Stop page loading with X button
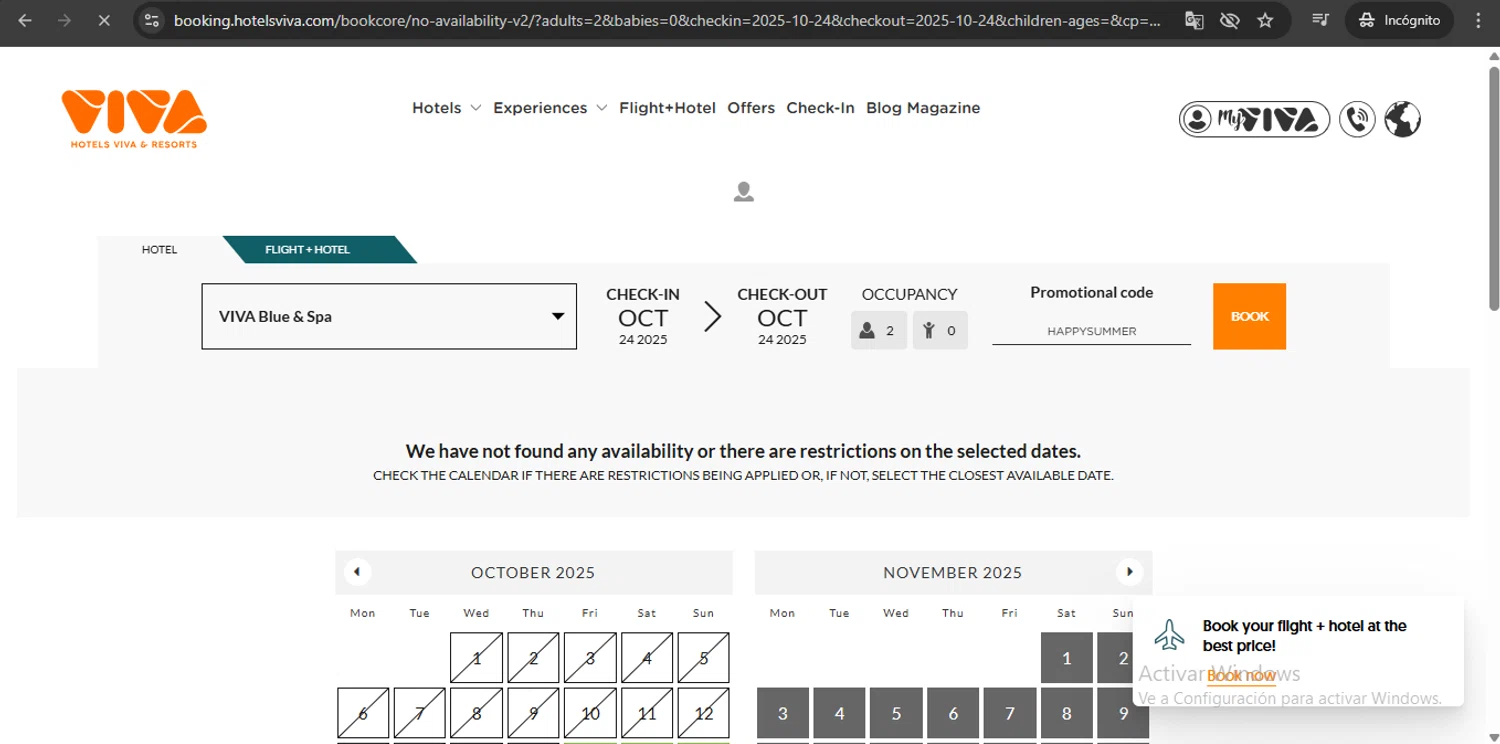This screenshot has width=1500, height=744. tap(103, 20)
